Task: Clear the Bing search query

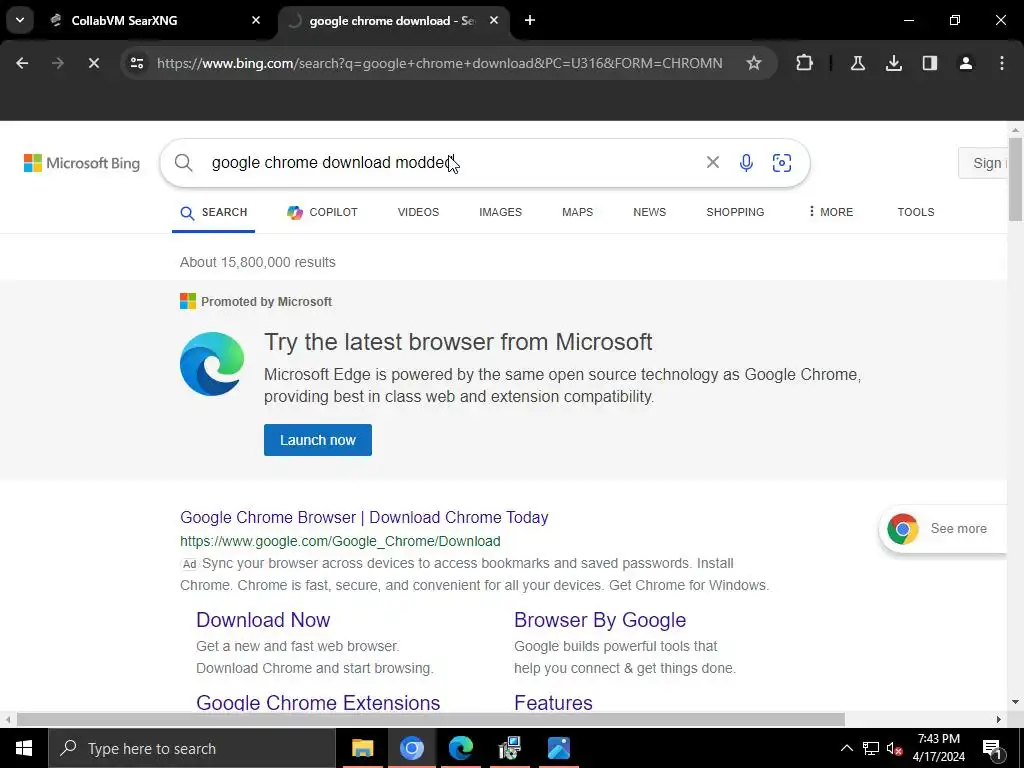Action: pos(713,163)
